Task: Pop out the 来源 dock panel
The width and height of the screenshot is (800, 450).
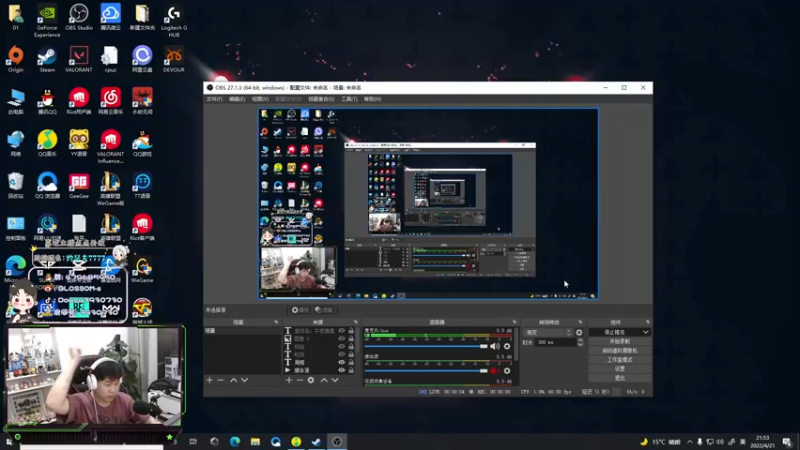Action: coord(356,322)
